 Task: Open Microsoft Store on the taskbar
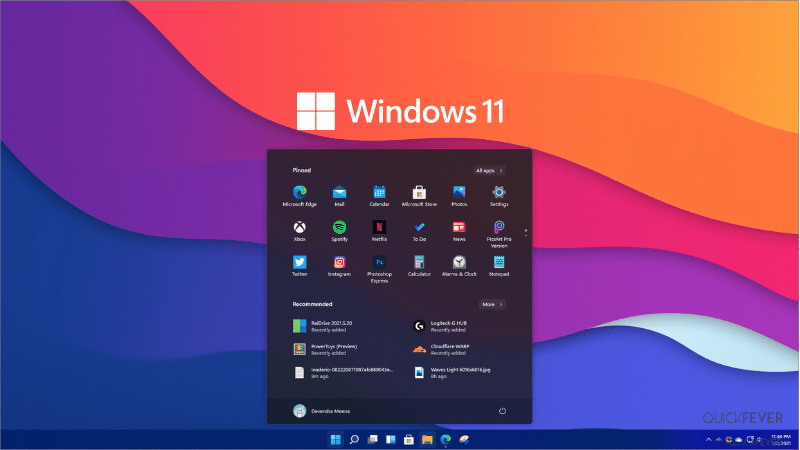(x=409, y=439)
